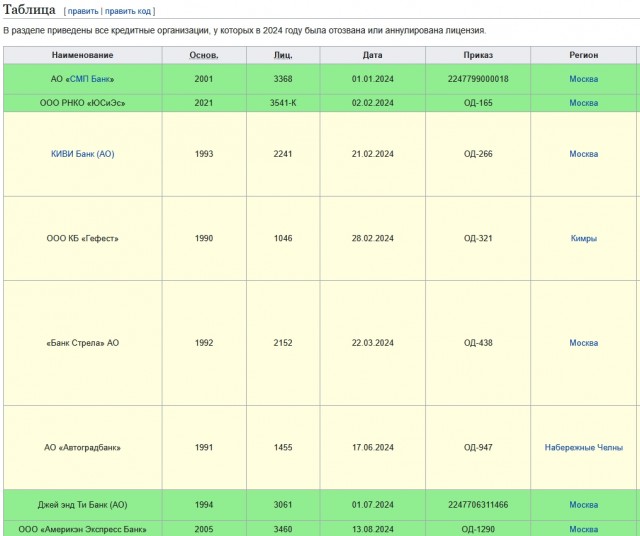Select cell 'ООО «Америкэн Экспресс Банк»'
Screen dimensions: 640x536
click(x=82, y=529)
